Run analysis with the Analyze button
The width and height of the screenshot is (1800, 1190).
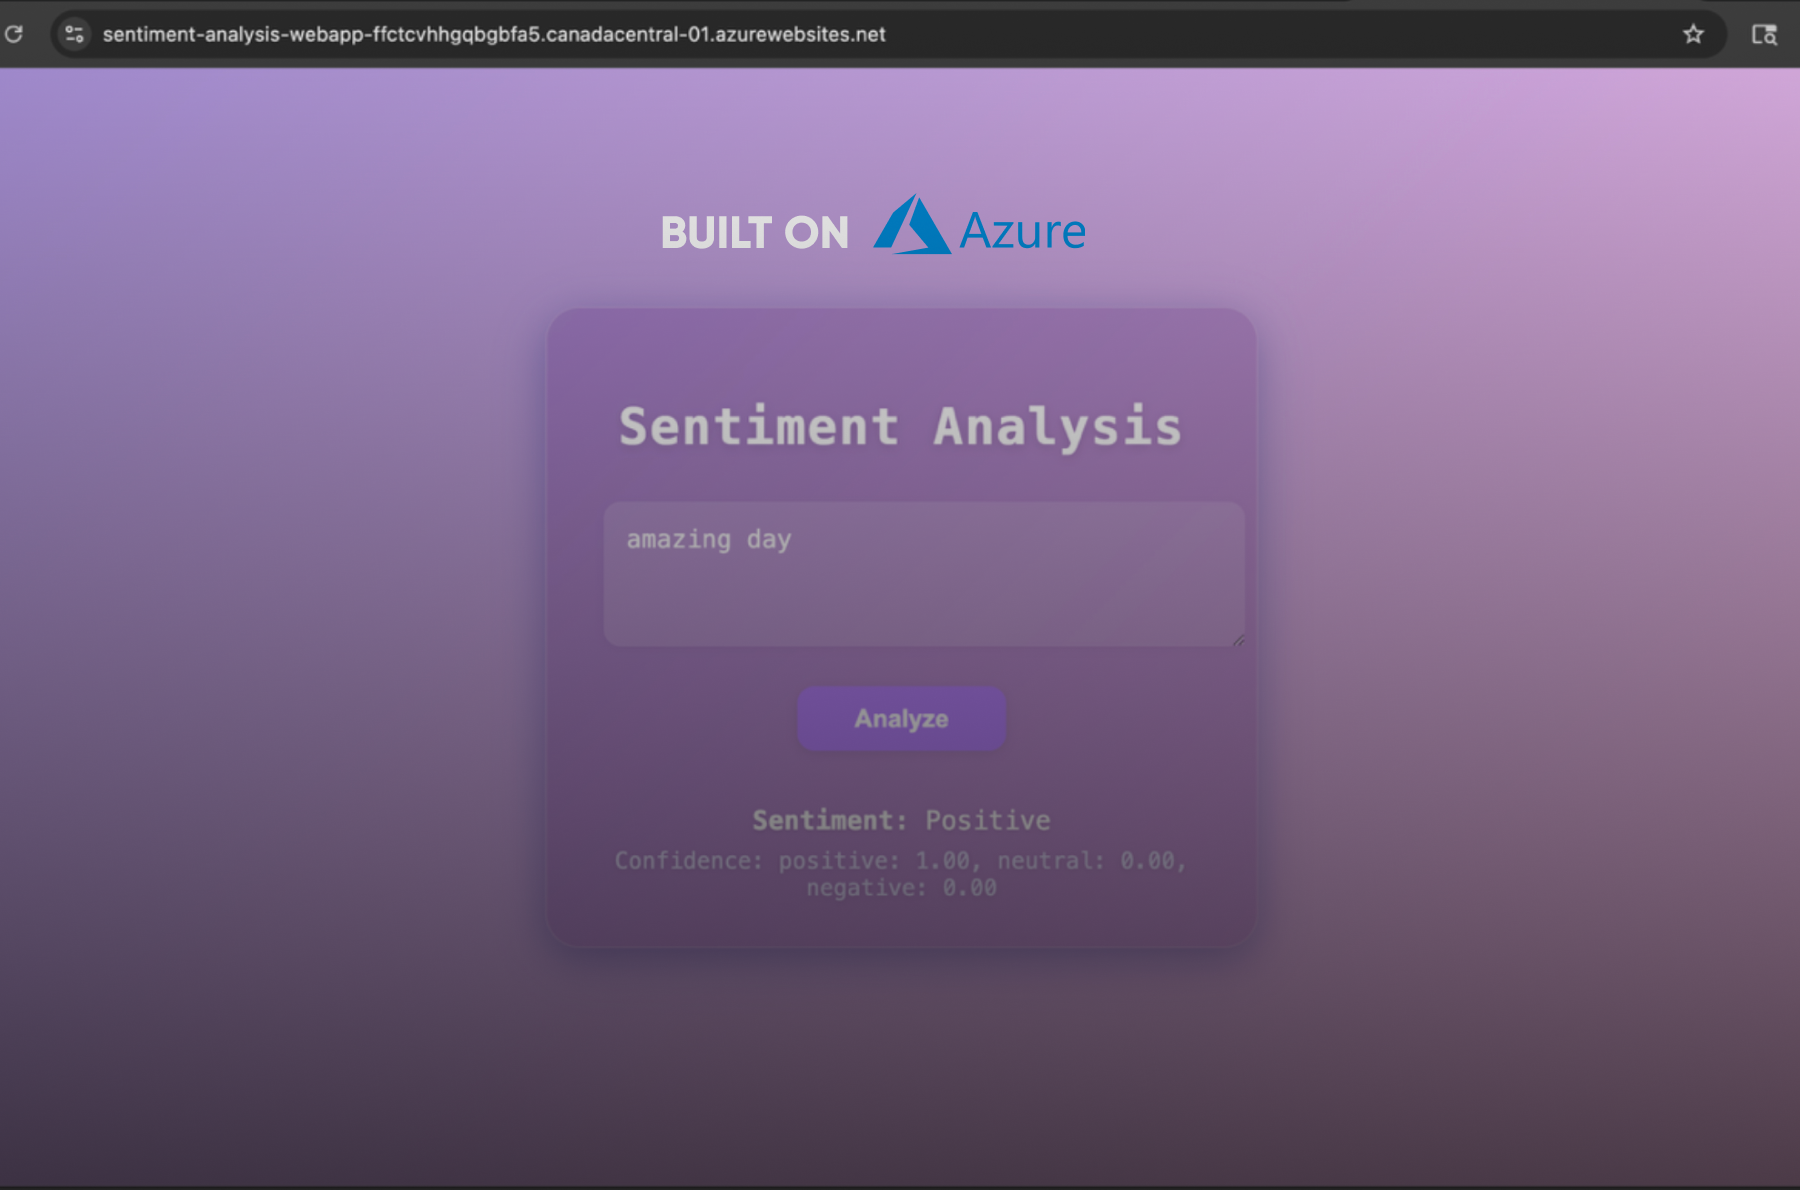point(901,719)
